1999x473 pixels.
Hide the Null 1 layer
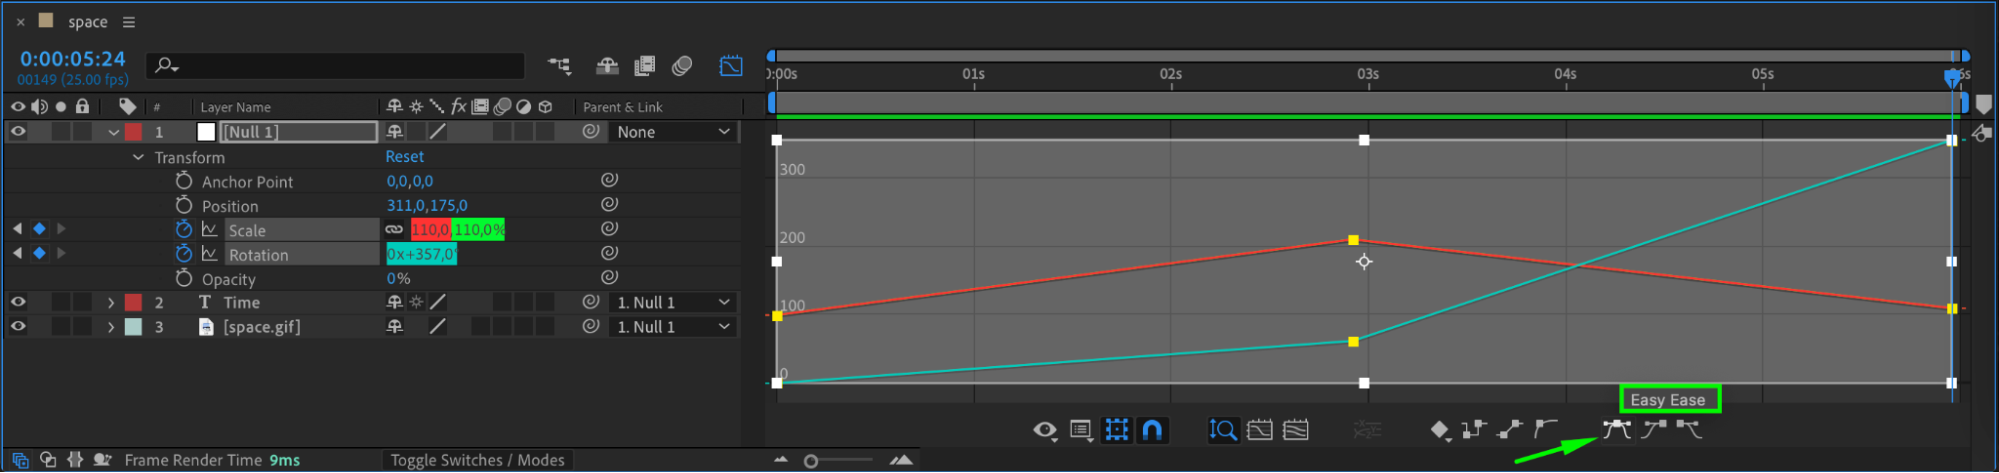(18, 131)
